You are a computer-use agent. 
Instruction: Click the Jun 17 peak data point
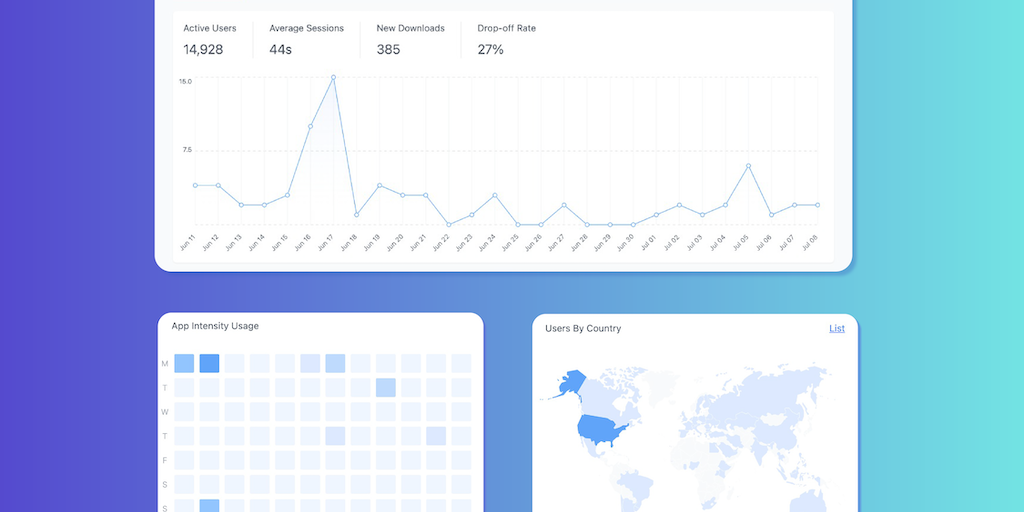click(x=334, y=77)
